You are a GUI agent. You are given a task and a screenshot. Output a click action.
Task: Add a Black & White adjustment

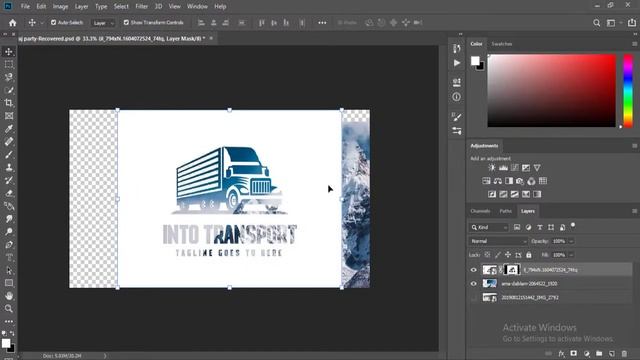point(509,181)
